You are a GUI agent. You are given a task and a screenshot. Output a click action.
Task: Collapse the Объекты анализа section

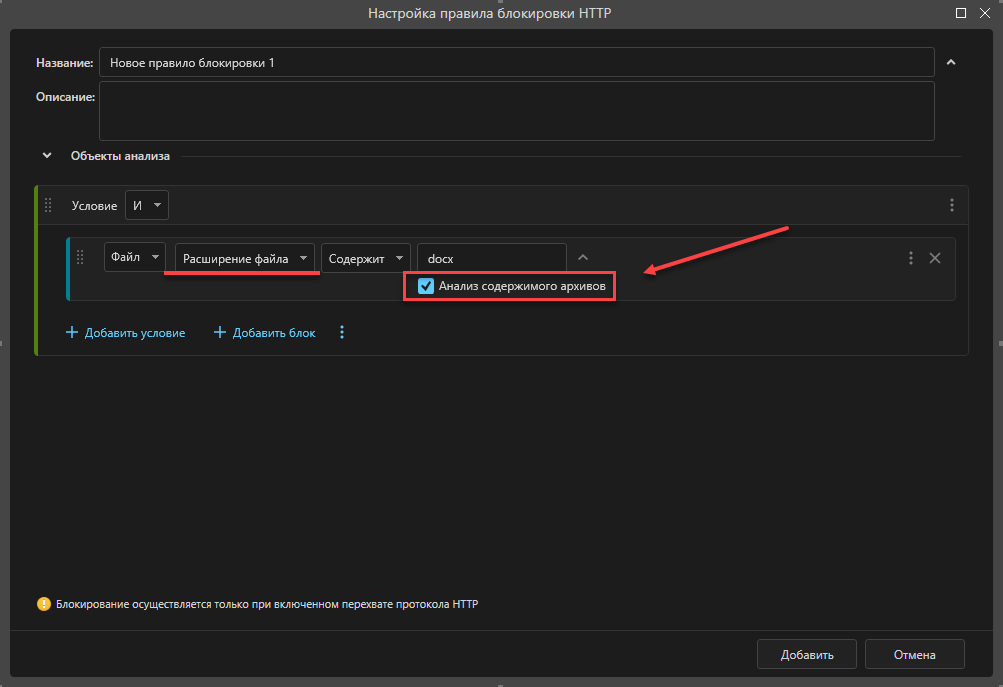tap(47, 155)
